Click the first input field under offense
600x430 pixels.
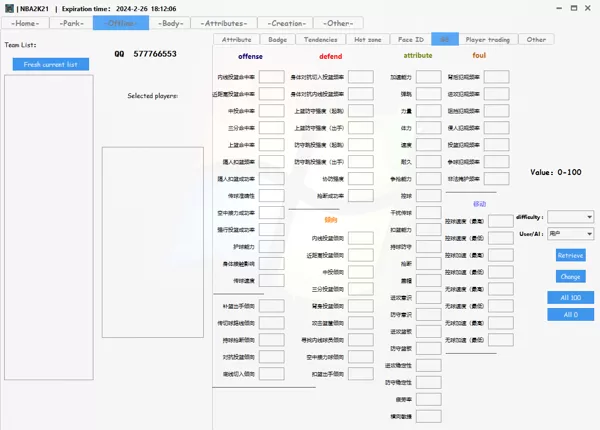272,77
